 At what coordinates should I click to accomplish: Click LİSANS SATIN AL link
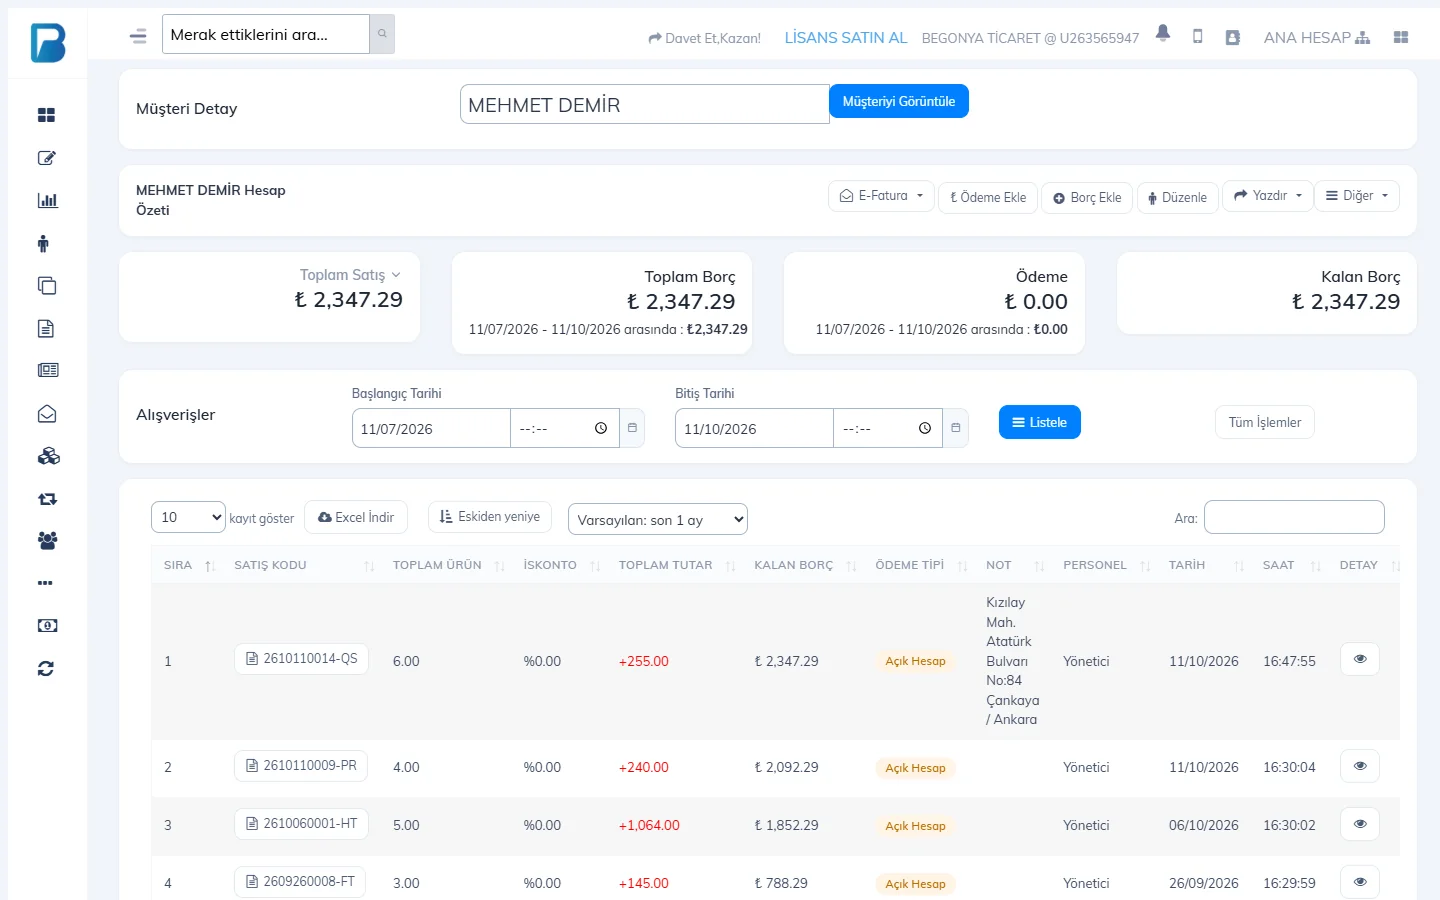point(846,38)
